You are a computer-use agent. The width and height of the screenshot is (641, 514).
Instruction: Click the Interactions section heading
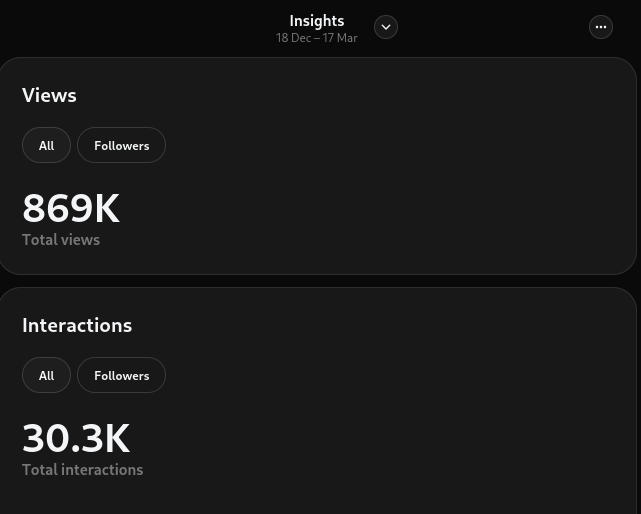coord(77,325)
